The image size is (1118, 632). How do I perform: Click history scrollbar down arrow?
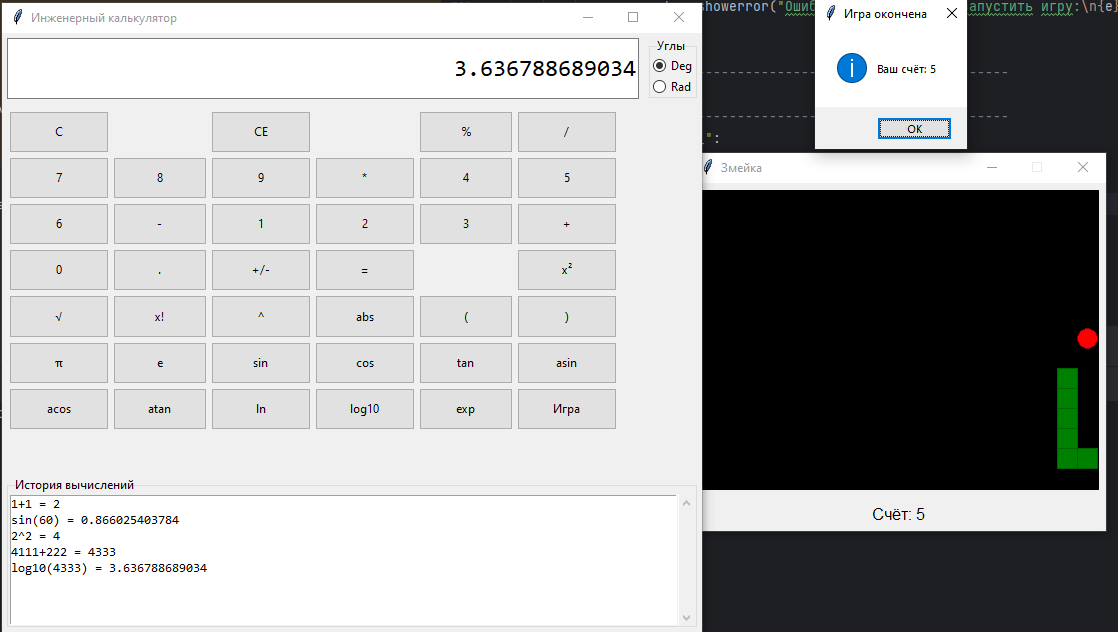(687, 618)
